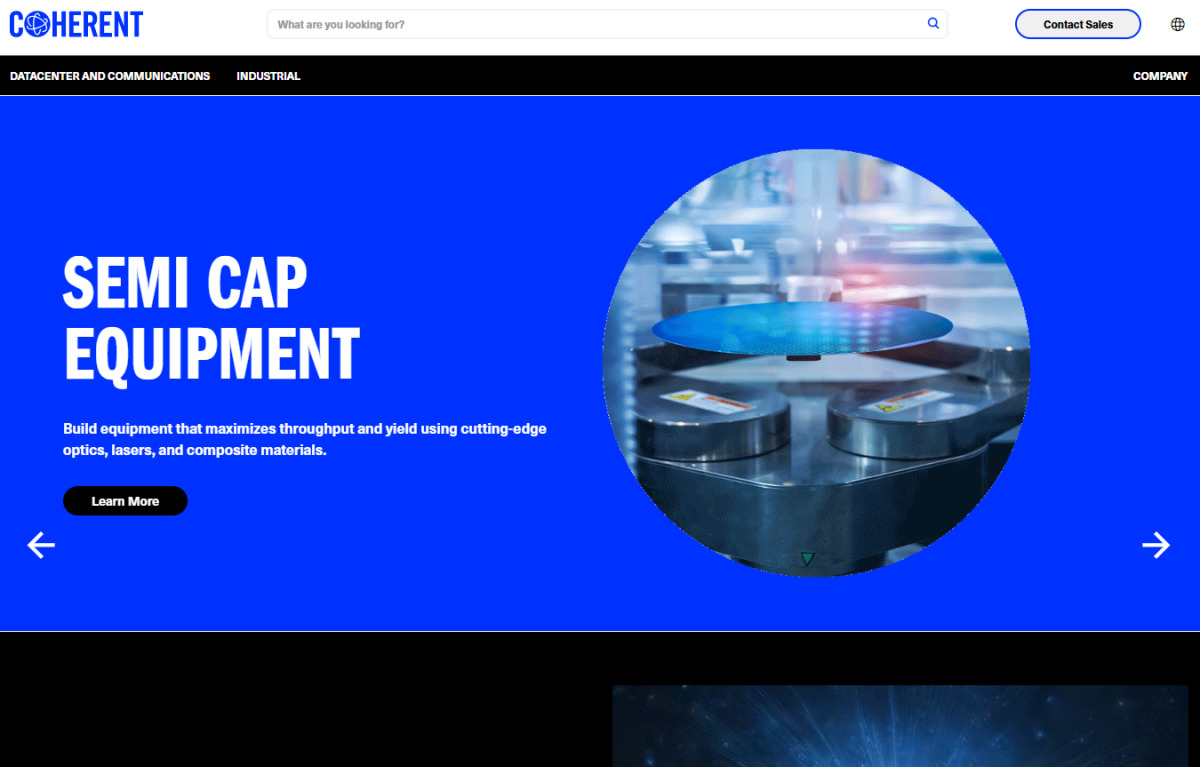The width and height of the screenshot is (1200, 767).
Task: Click the Coherent logo
Action: (x=76, y=24)
